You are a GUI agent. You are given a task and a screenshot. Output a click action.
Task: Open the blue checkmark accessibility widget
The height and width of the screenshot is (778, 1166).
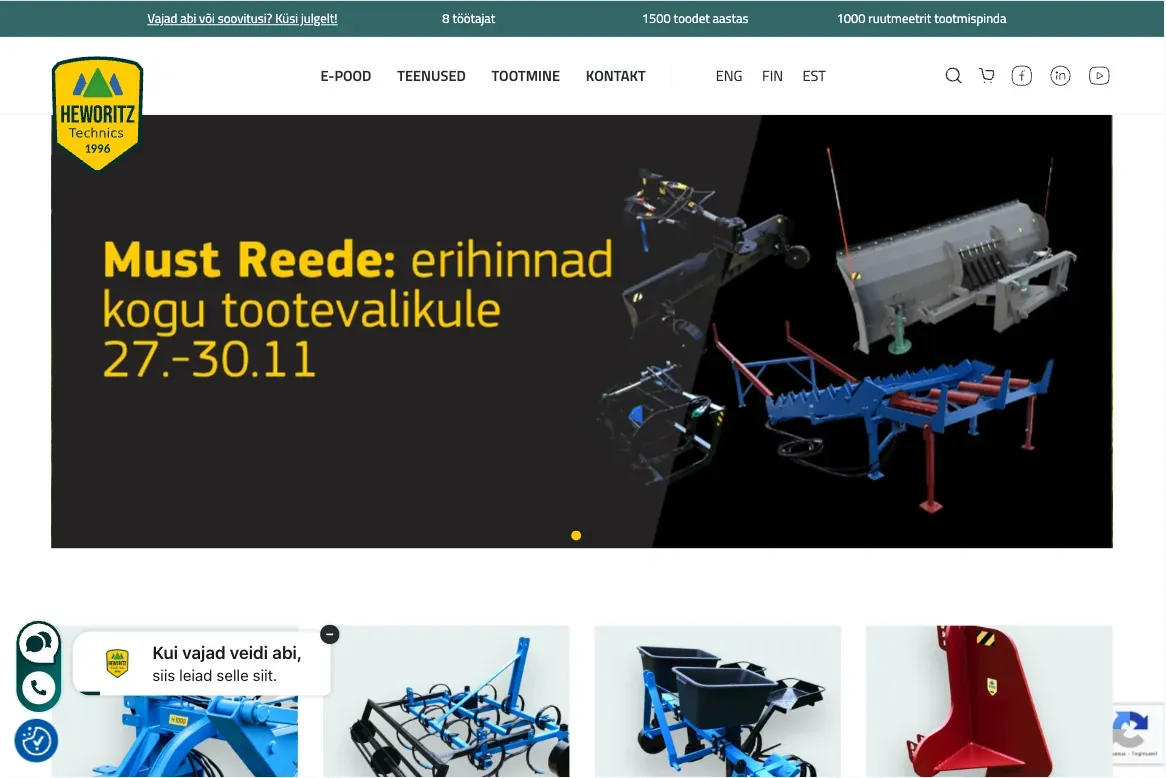click(36, 741)
